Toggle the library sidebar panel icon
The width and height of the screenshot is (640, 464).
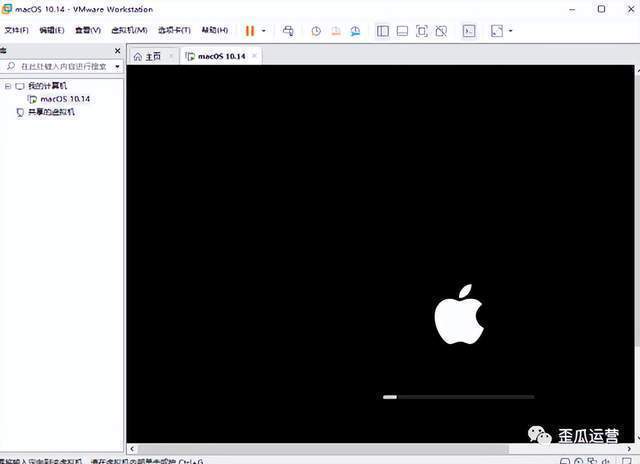tap(382, 31)
